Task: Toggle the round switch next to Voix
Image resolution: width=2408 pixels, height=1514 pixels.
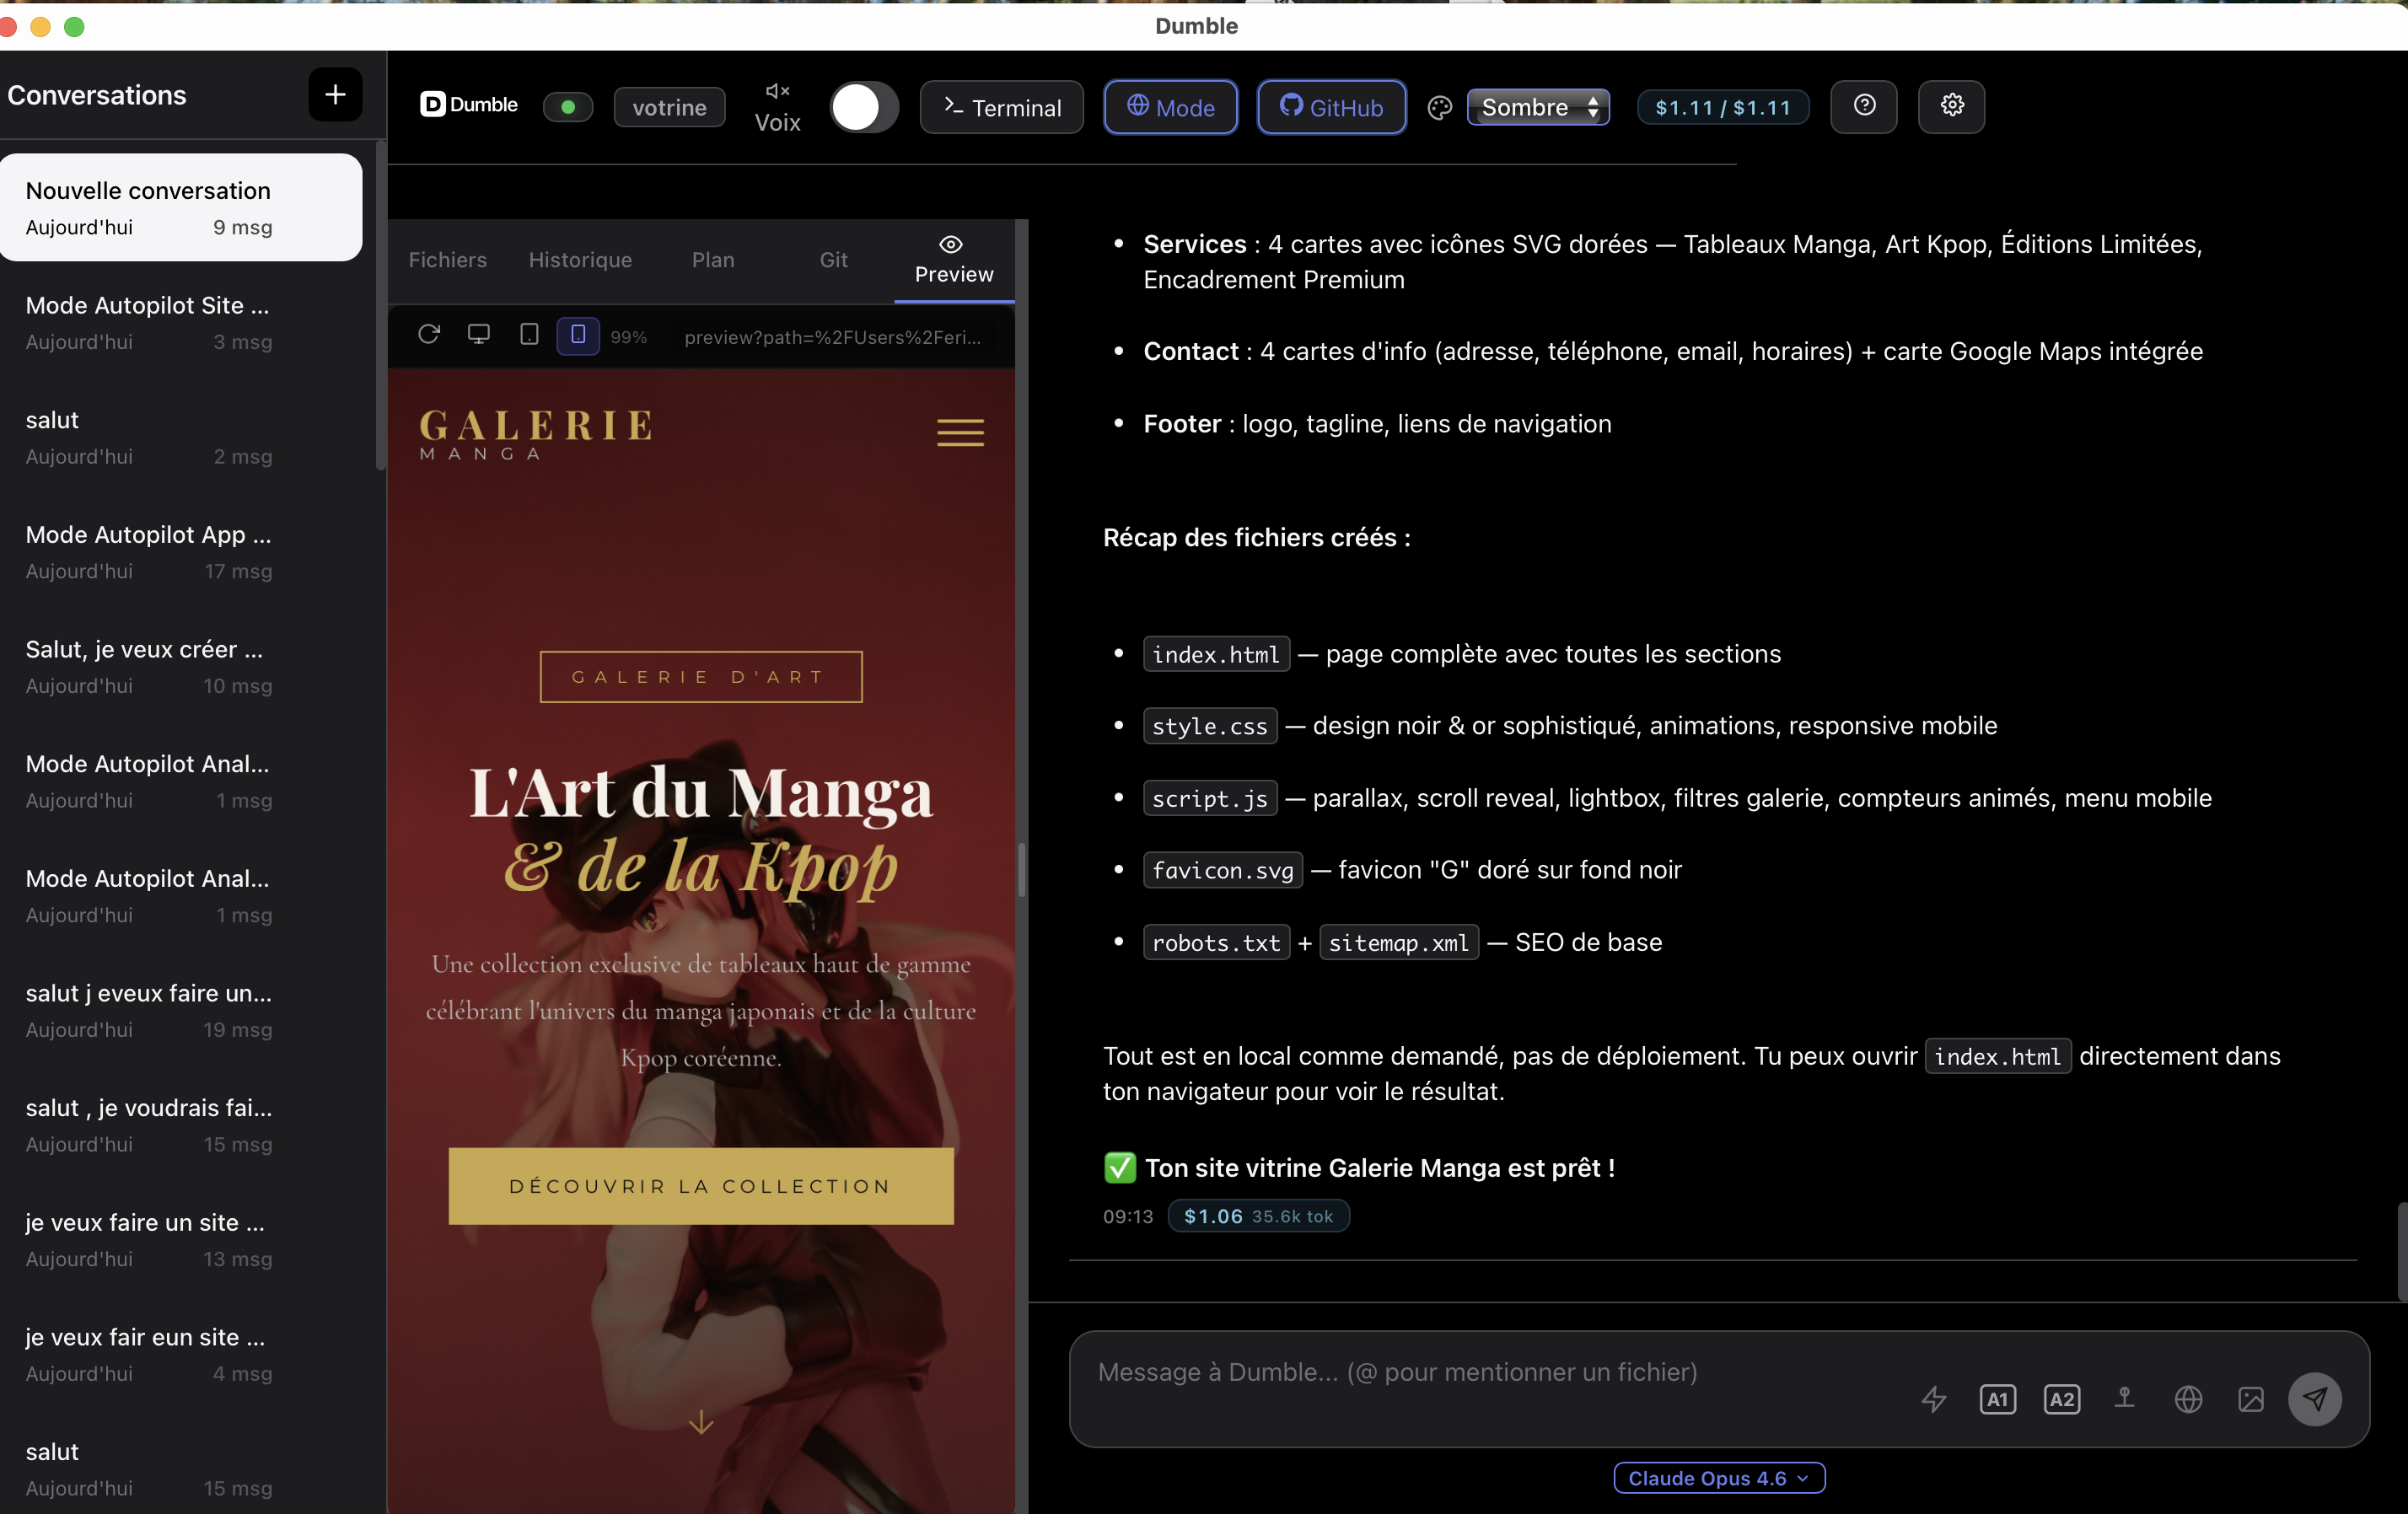Action: coord(864,108)
